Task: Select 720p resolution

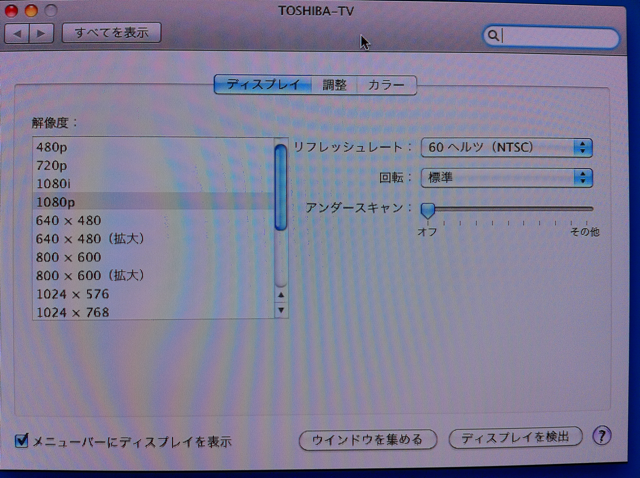Action: click(153, 165)
